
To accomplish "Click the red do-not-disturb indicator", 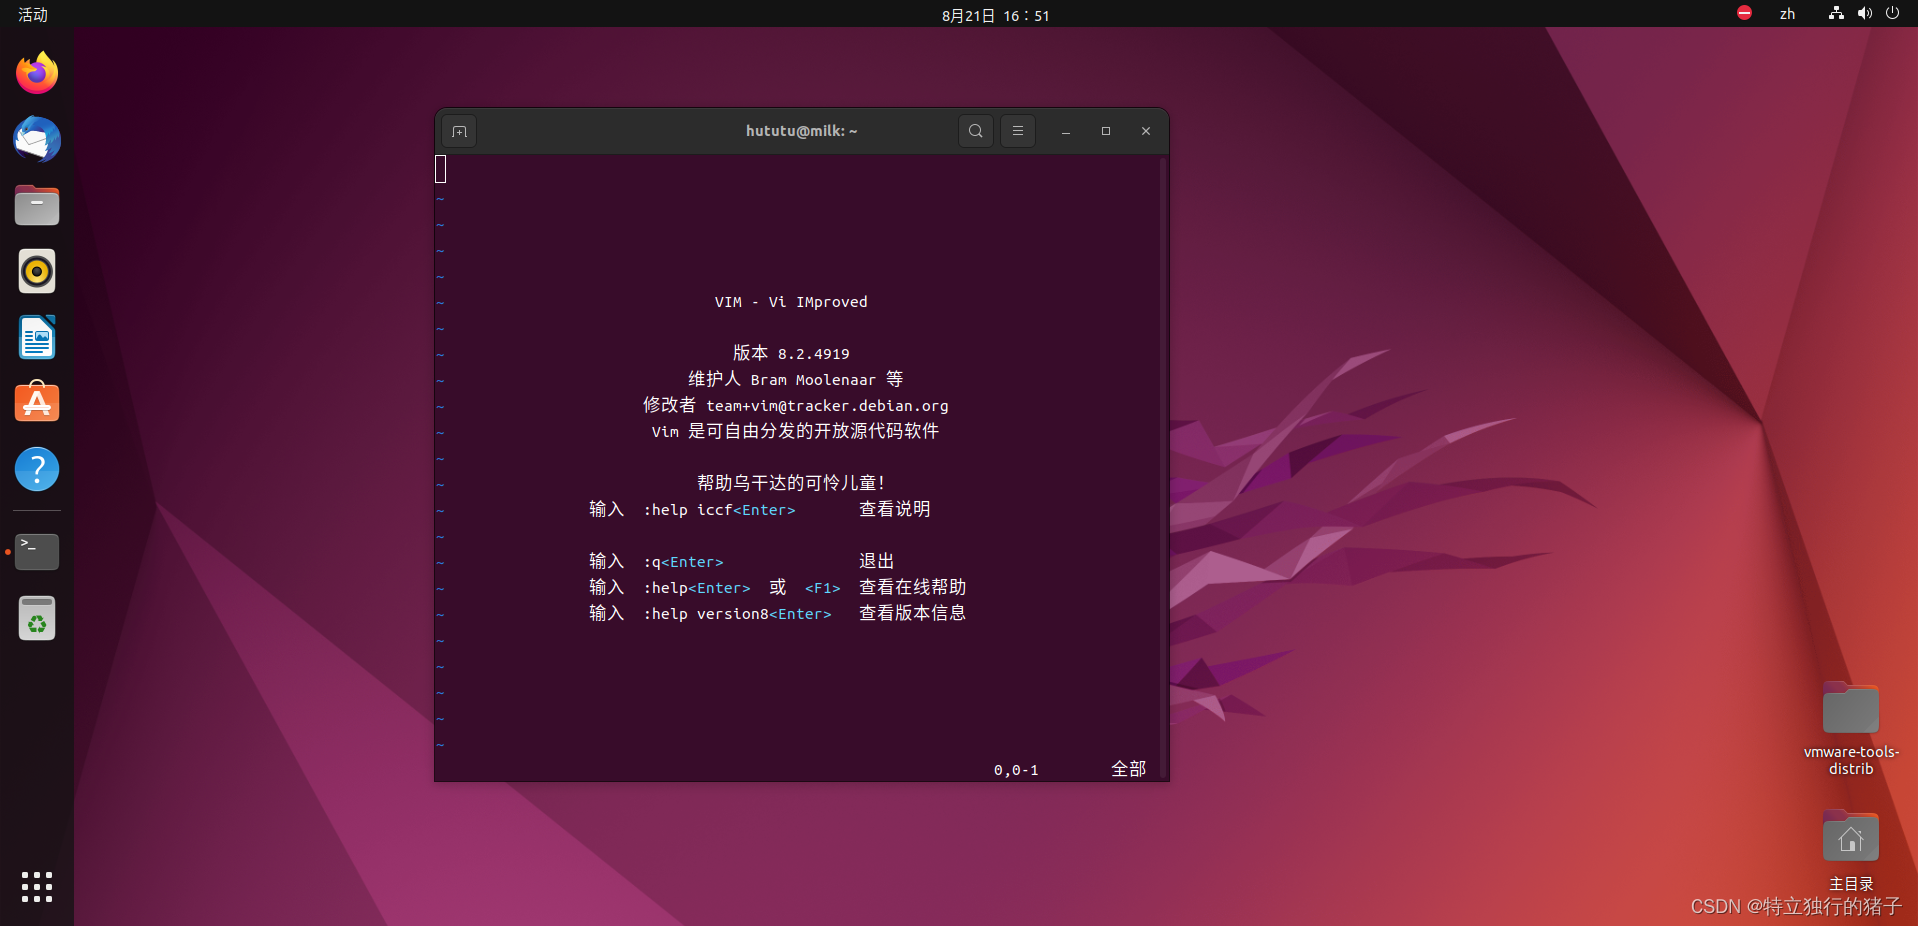I will (x=1744, y=13).
